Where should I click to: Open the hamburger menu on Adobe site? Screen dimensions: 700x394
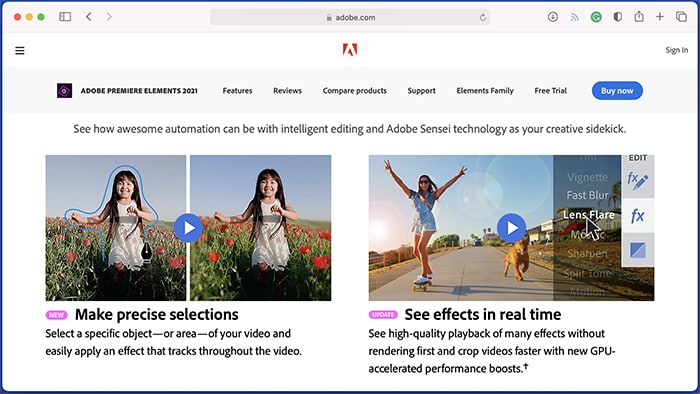(20, 50)
